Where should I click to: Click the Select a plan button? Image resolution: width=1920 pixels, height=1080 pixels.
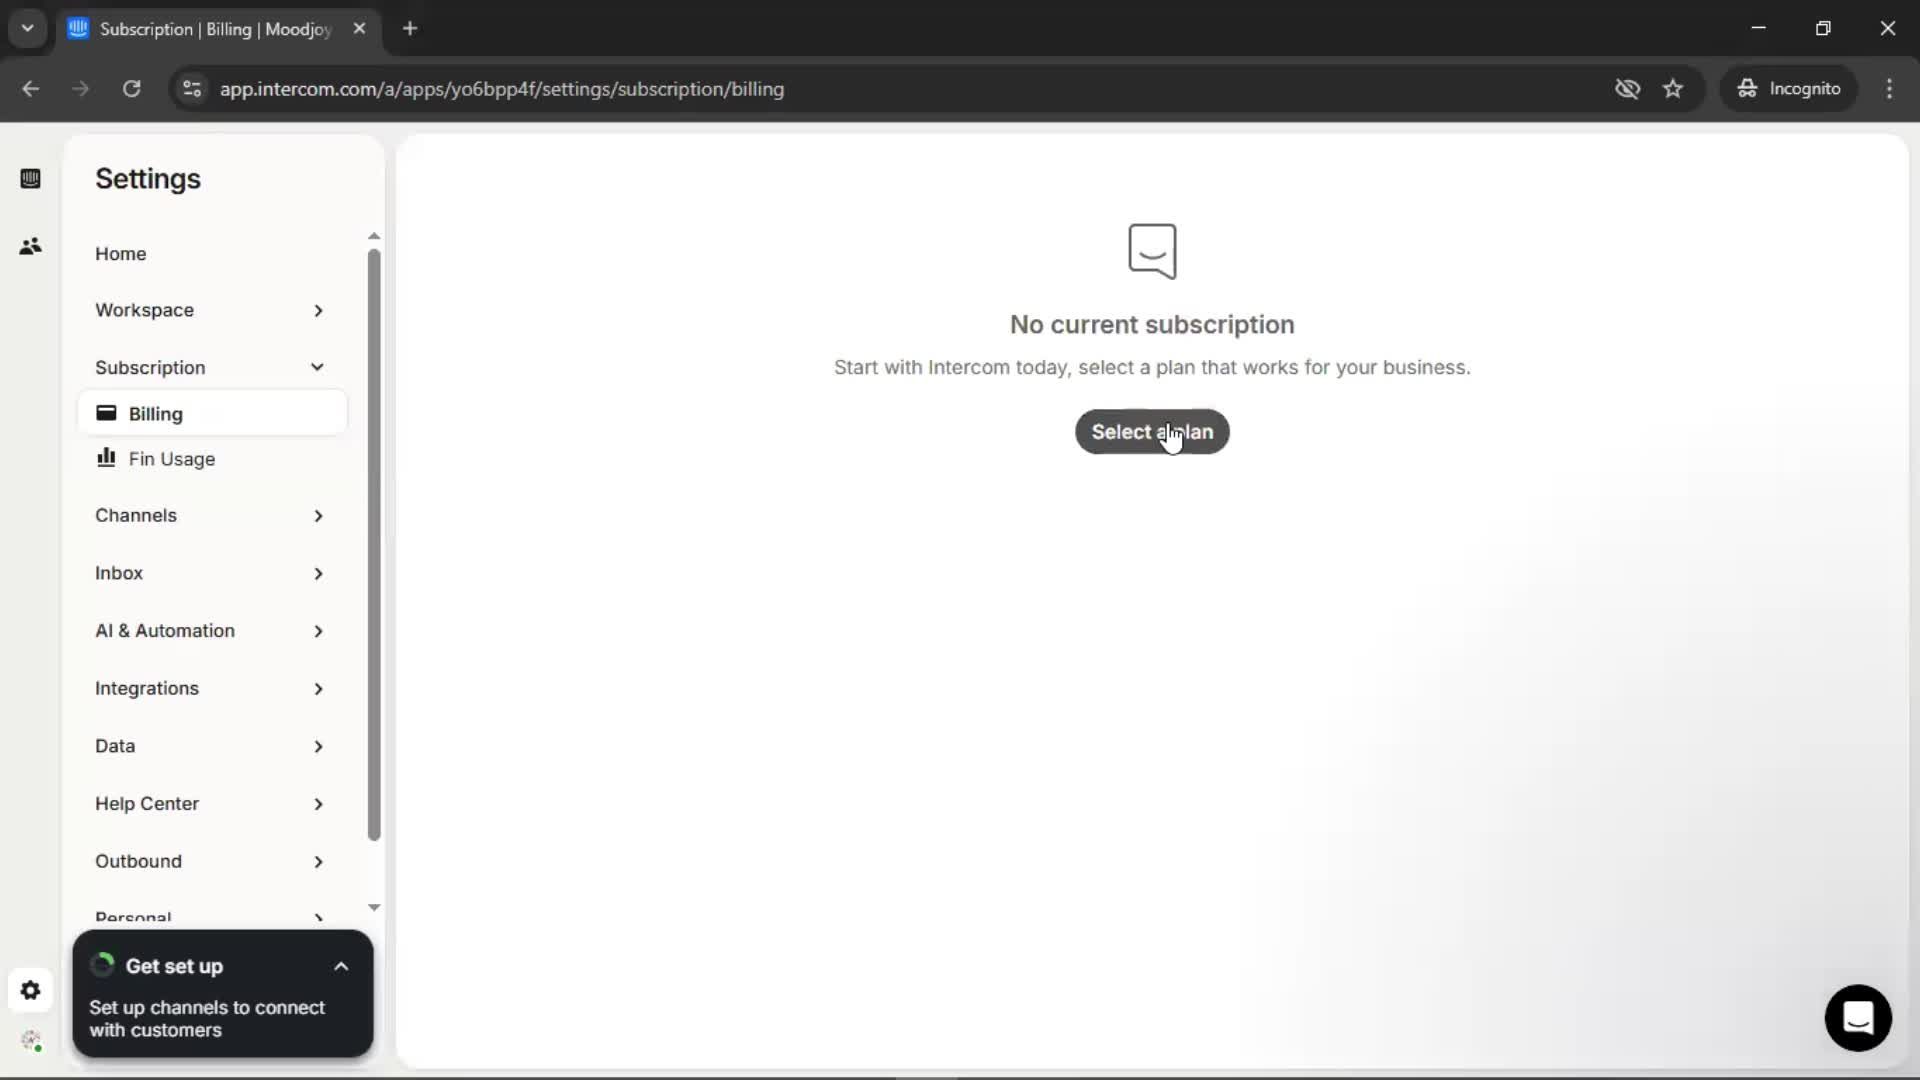click(x=1152, y=432)
